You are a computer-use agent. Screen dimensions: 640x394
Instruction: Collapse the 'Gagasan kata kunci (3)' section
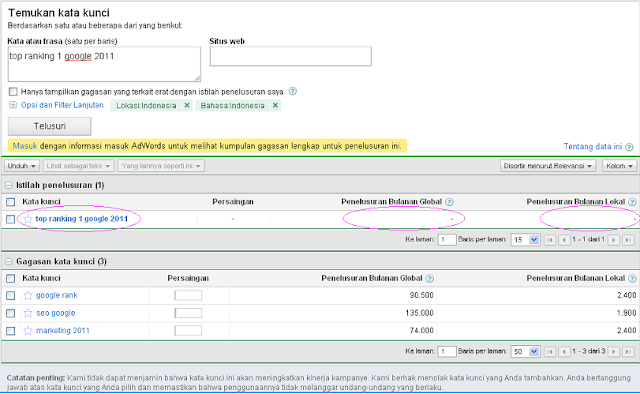tap(9, 262)
